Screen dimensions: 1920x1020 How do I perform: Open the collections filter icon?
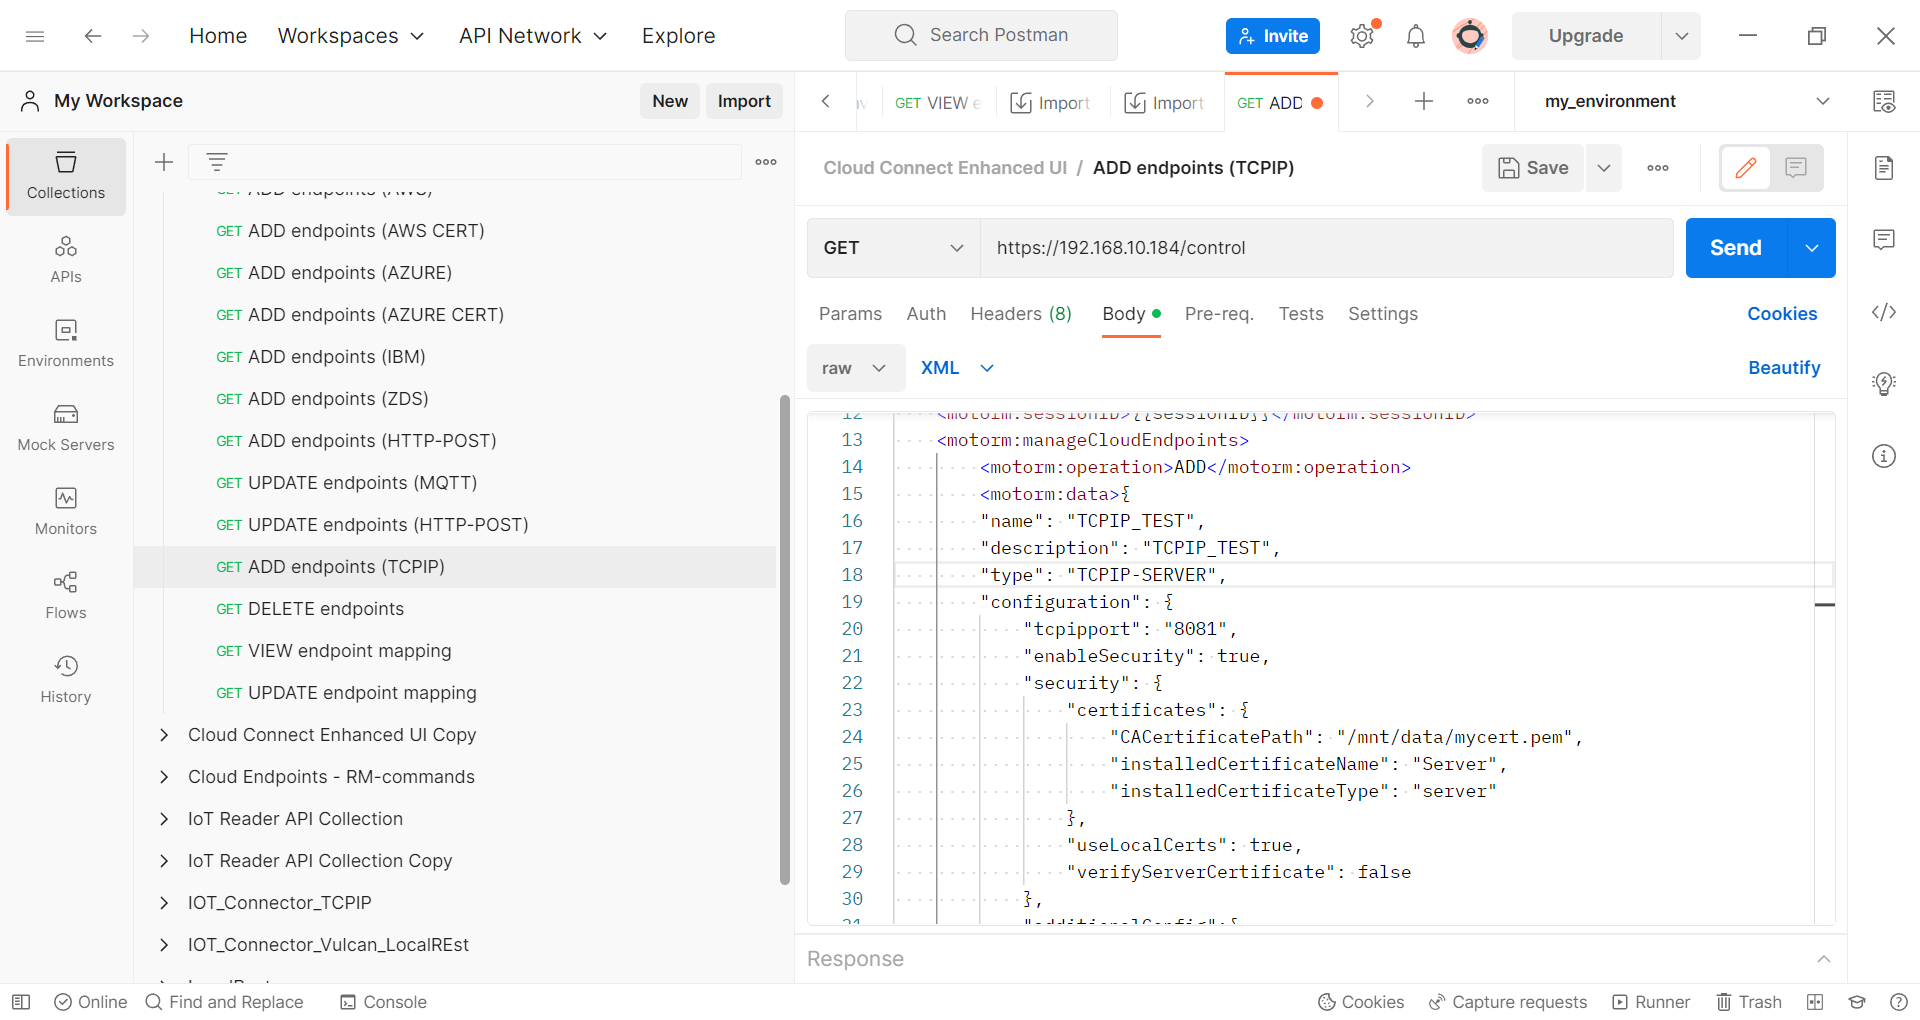pyautogui.click(x=217, y=162)
